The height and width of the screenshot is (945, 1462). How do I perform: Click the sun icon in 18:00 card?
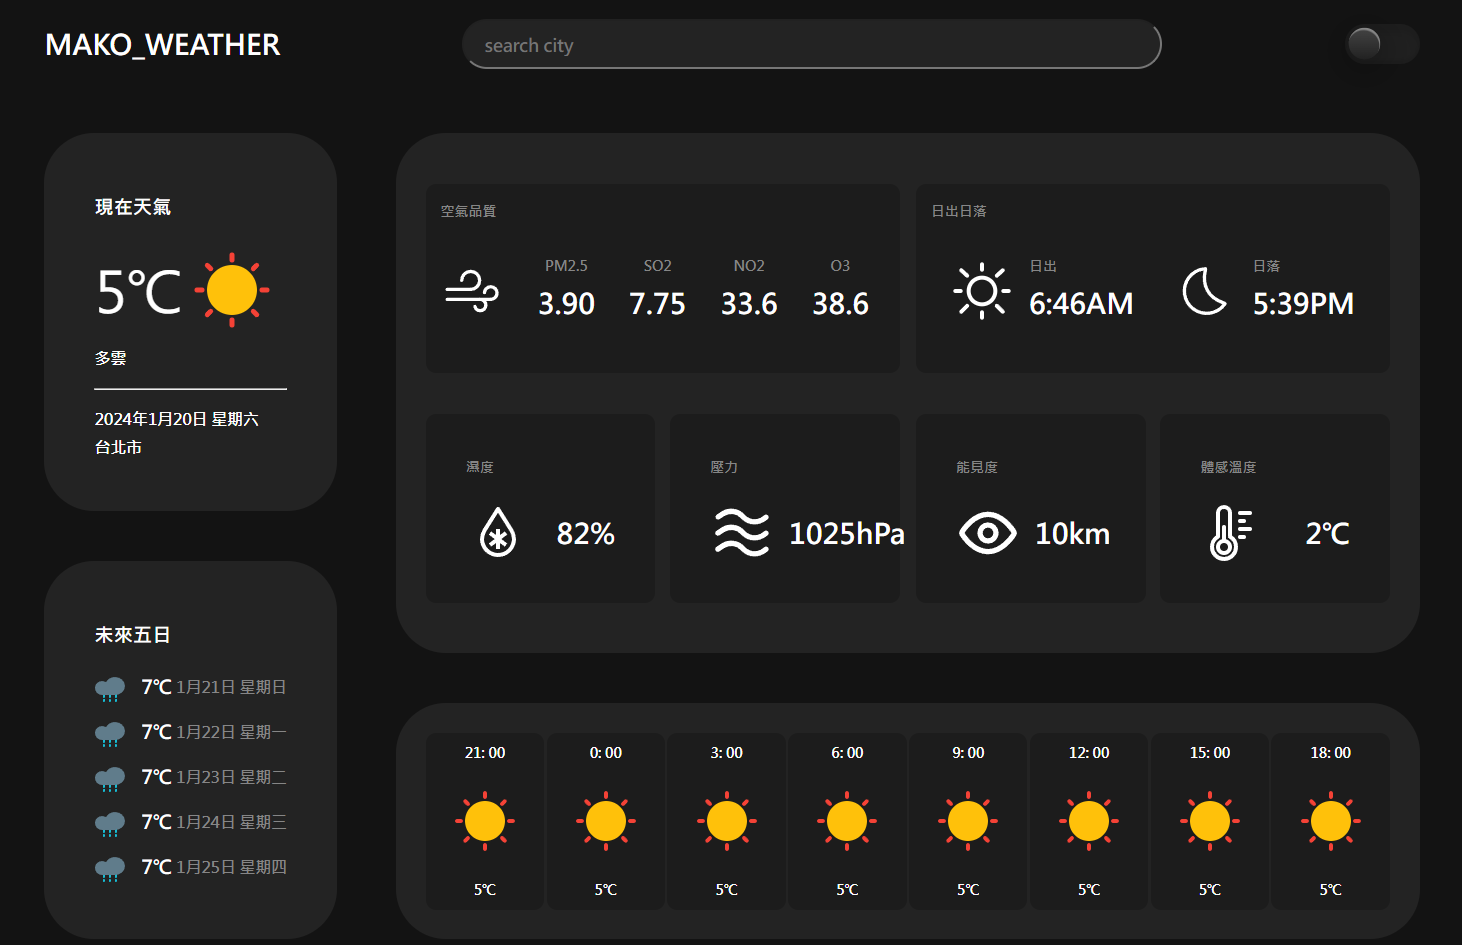tap(1330, 821)
